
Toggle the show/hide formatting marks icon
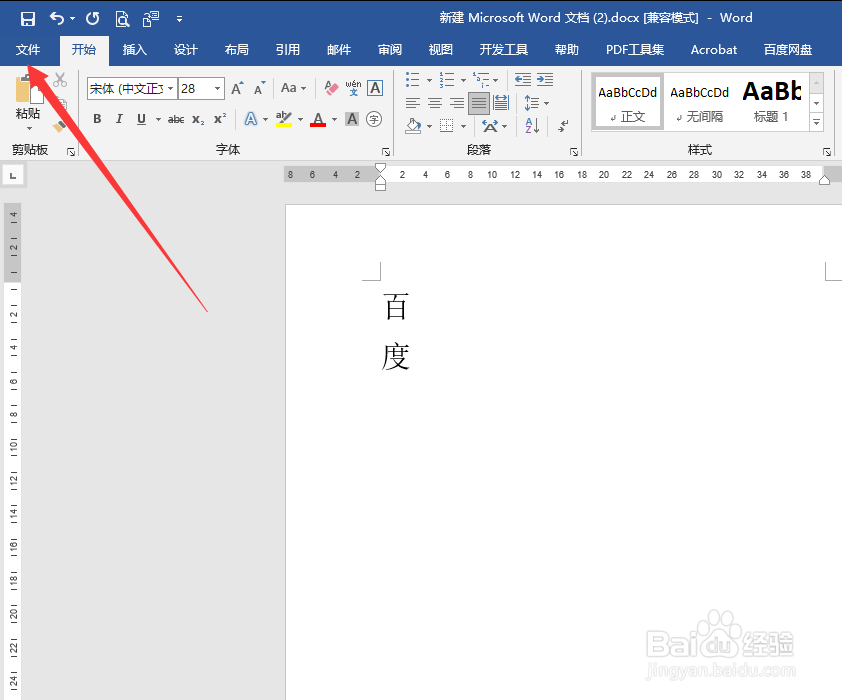(562, 126)
